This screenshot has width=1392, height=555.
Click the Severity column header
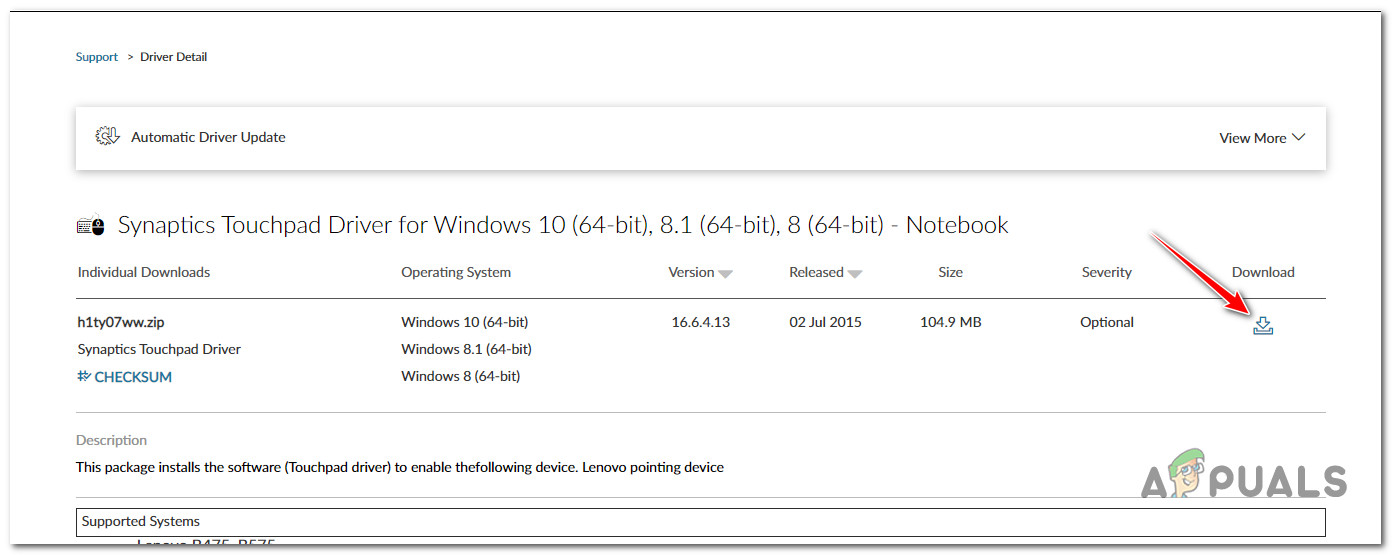1107,272
